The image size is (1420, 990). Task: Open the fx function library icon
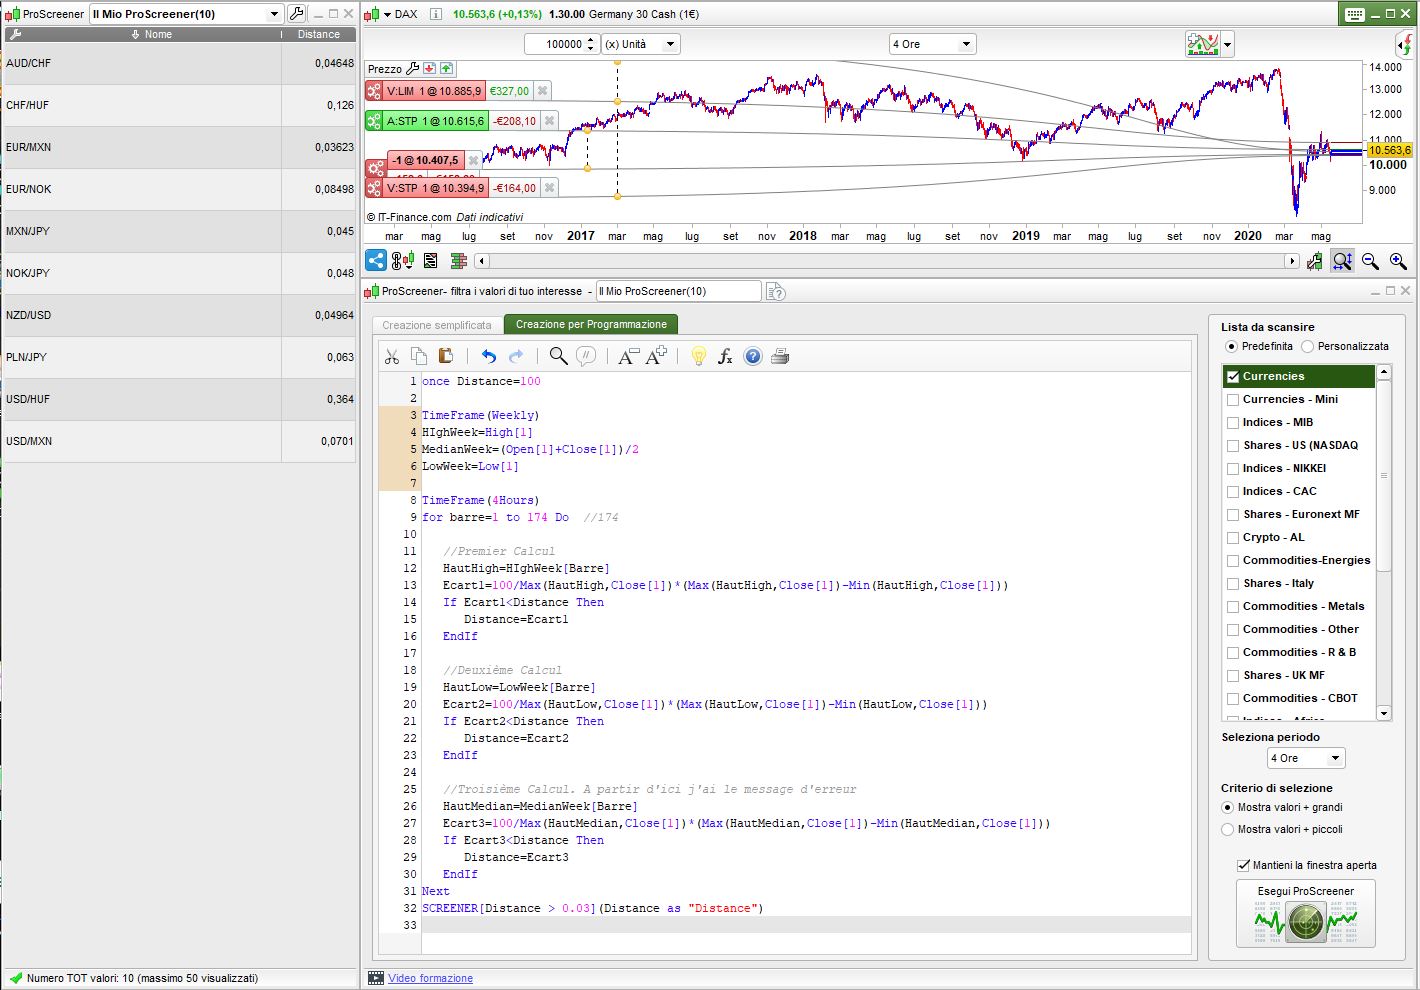pyautogui.click(x=725, y=357)
